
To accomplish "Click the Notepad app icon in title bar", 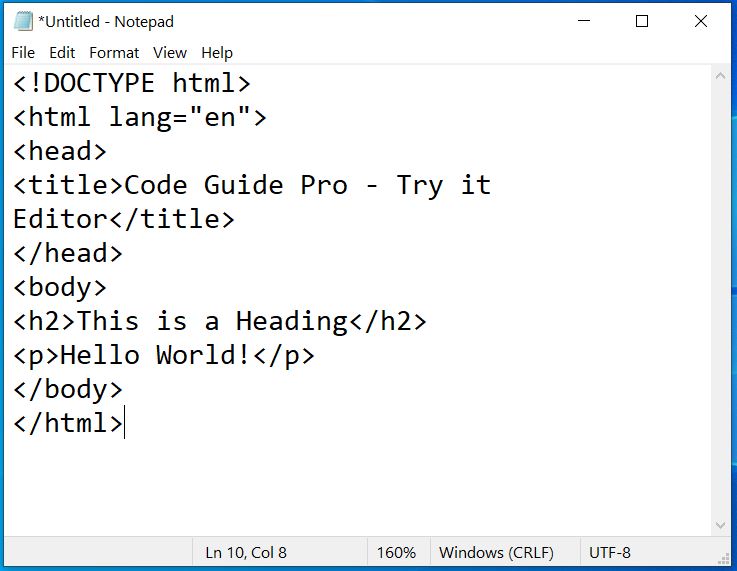I will 23,21.
